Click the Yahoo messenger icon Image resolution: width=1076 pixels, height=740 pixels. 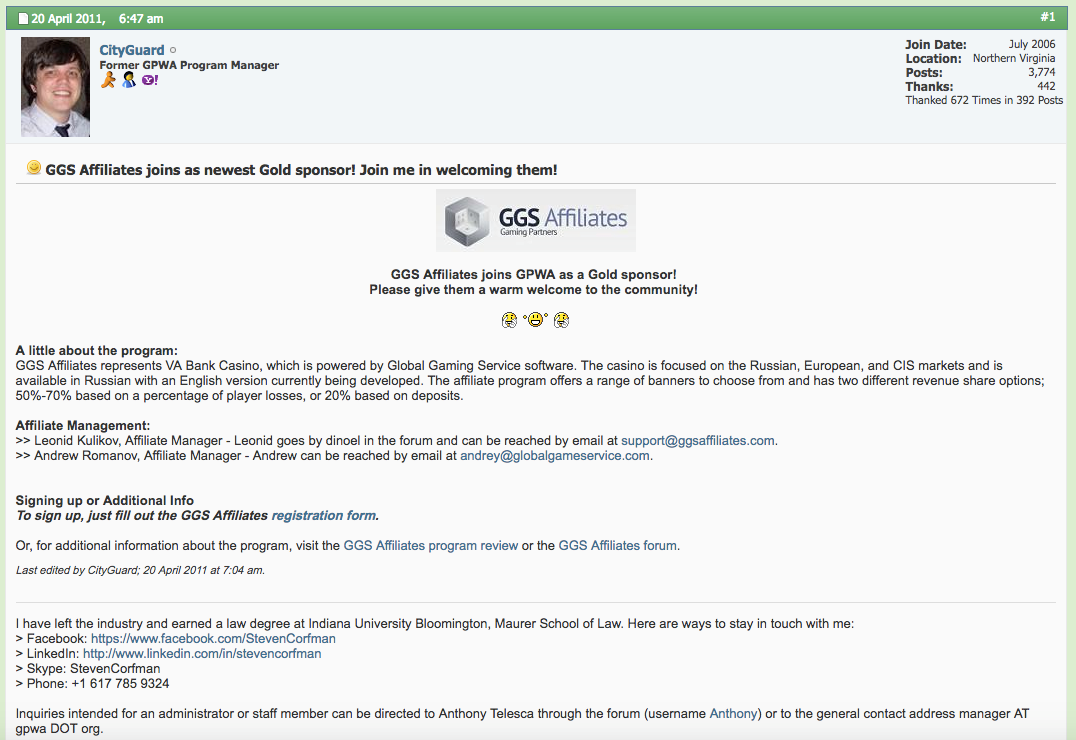(x=150, y=80)
